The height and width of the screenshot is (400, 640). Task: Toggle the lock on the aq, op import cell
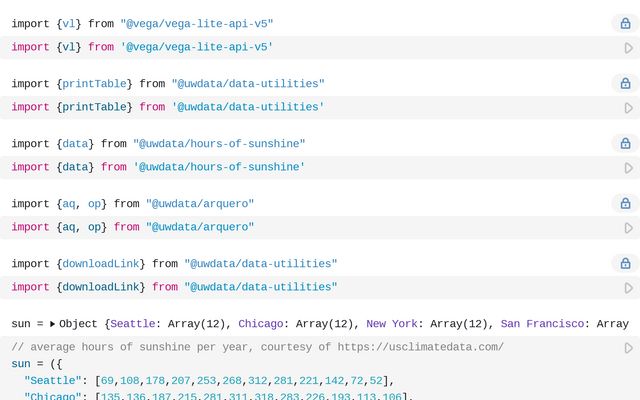(x=625, y=204)
